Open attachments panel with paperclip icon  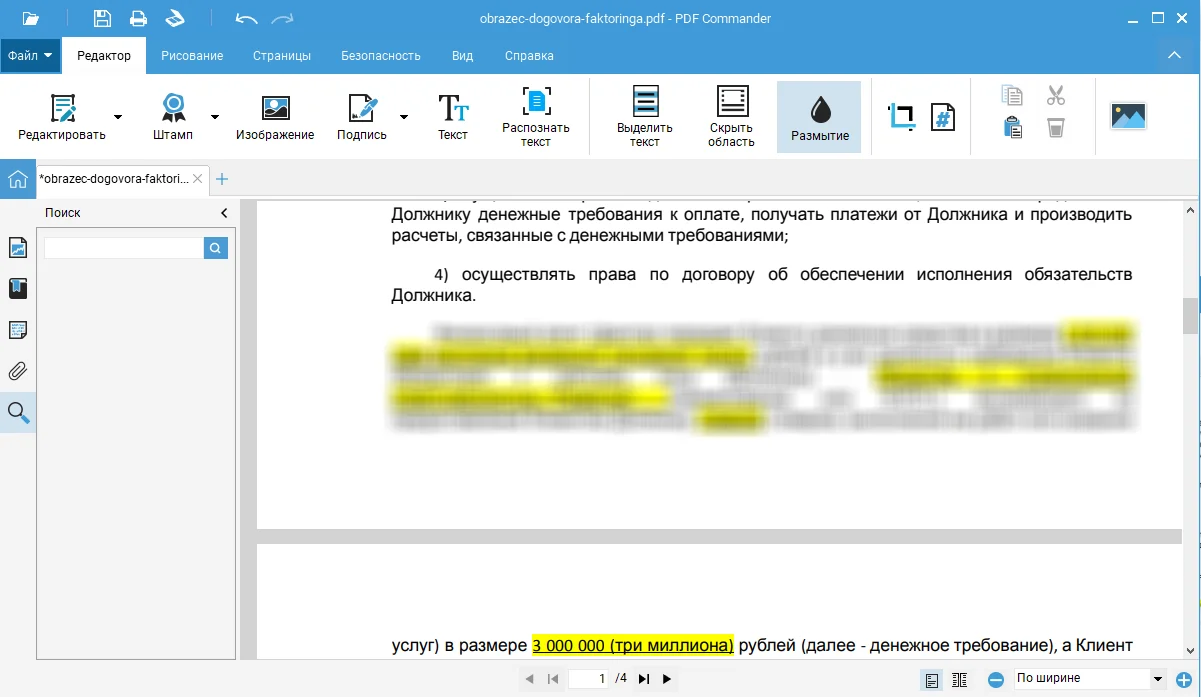click(x=18, y=371)
